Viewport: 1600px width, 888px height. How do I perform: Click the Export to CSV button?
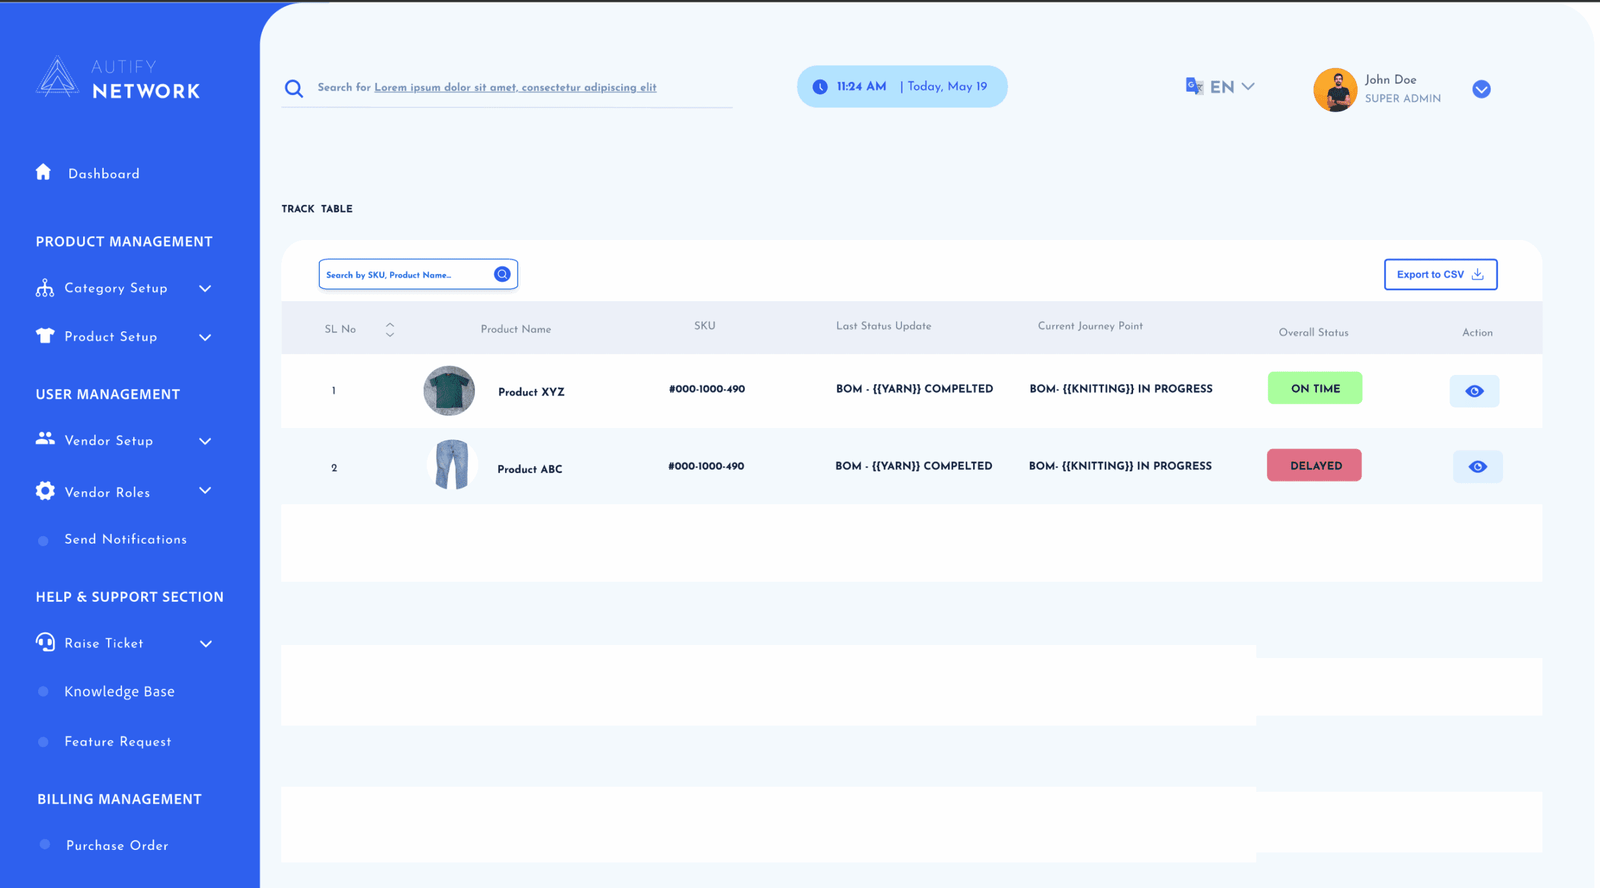pos(1440,274)
